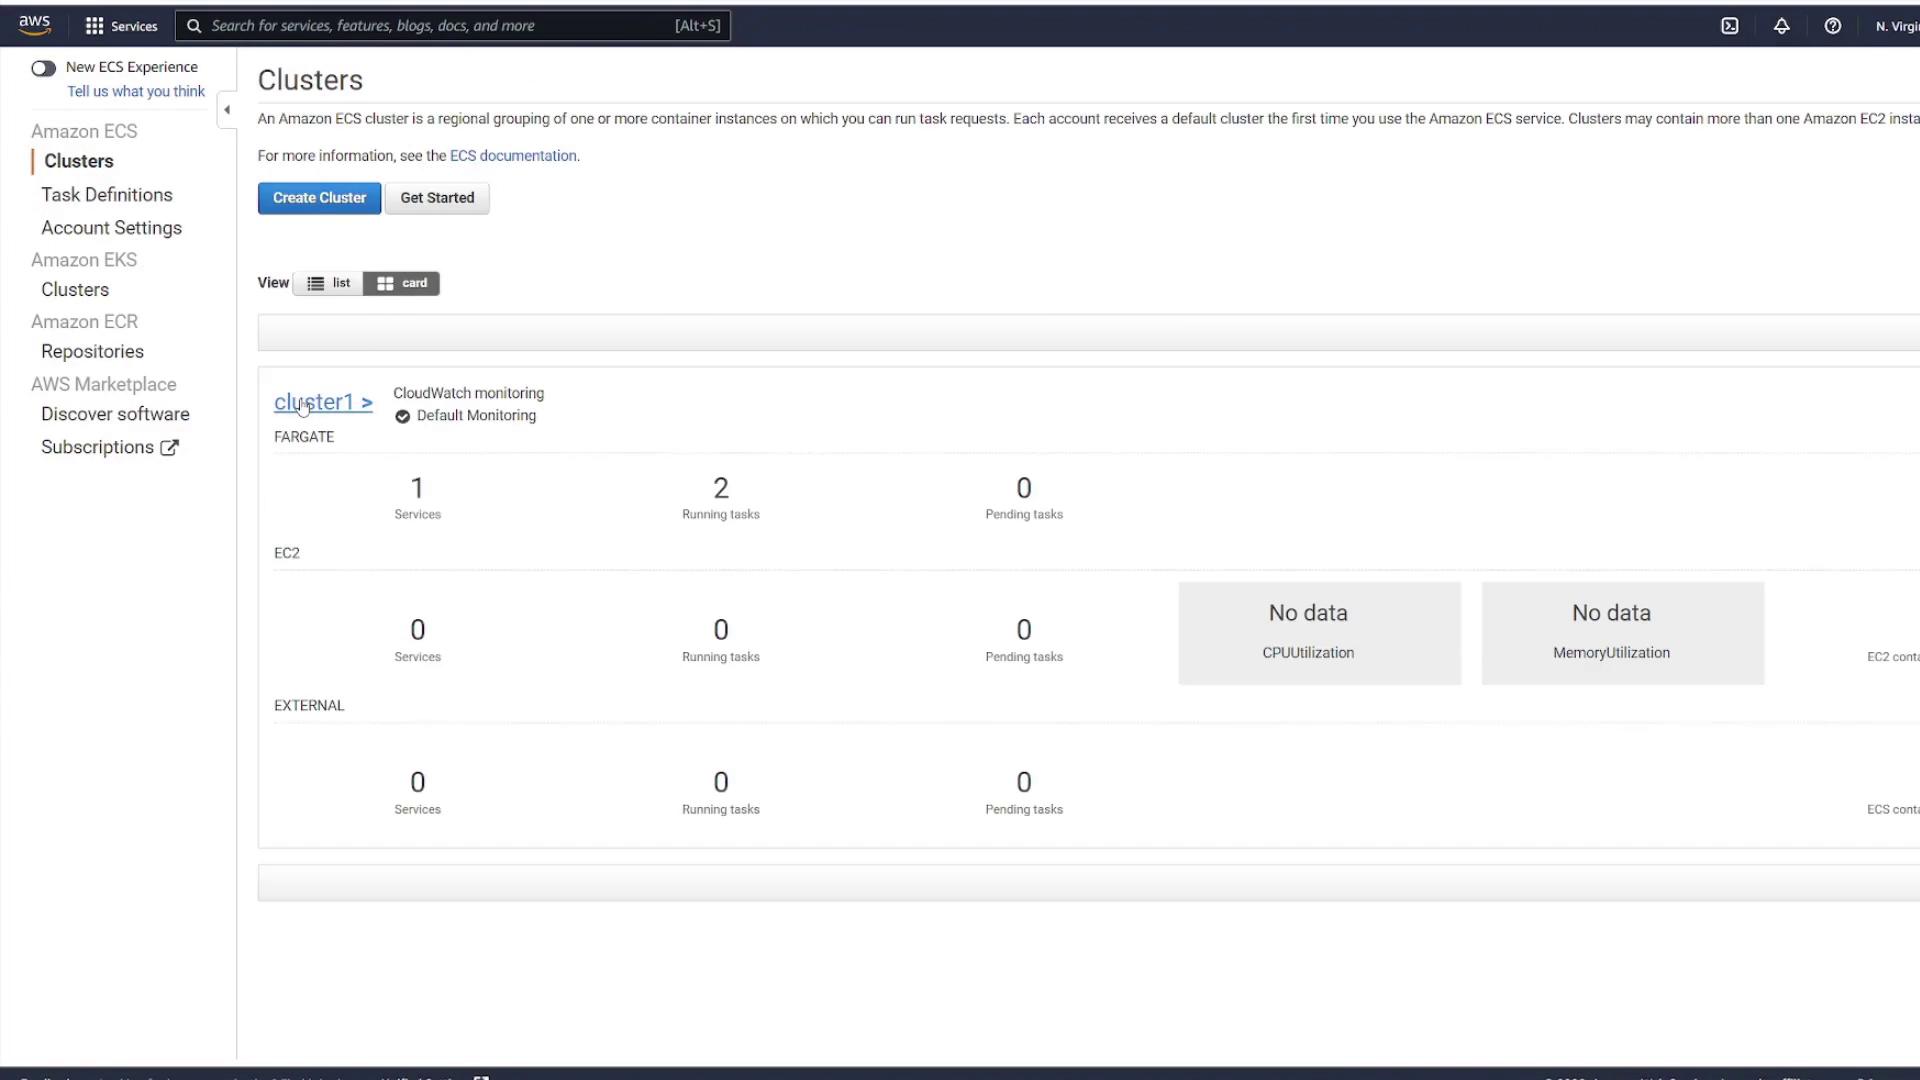This screenshot has width=1920, height=1080.
Task: Open the N. Virginia region dropdown
Action: [1897, 26]
